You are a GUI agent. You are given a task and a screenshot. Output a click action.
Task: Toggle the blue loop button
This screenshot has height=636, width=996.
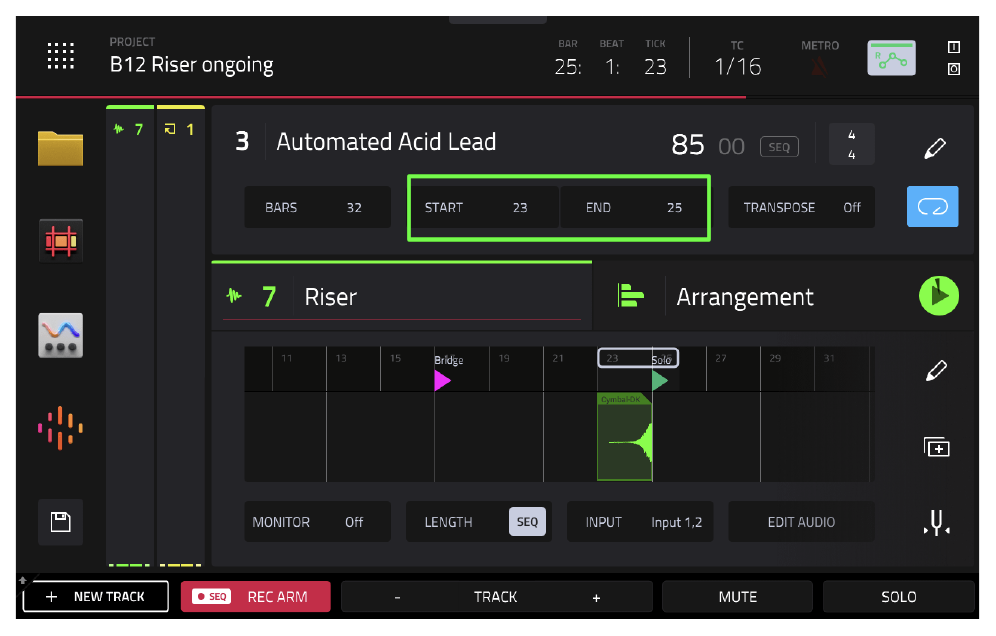(932, 206)
